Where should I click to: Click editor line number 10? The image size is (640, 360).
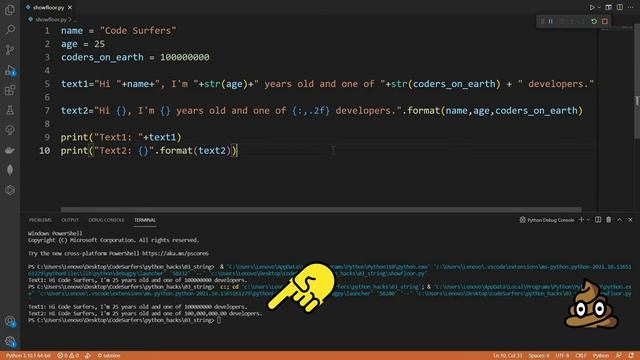[x=44, y=151]
